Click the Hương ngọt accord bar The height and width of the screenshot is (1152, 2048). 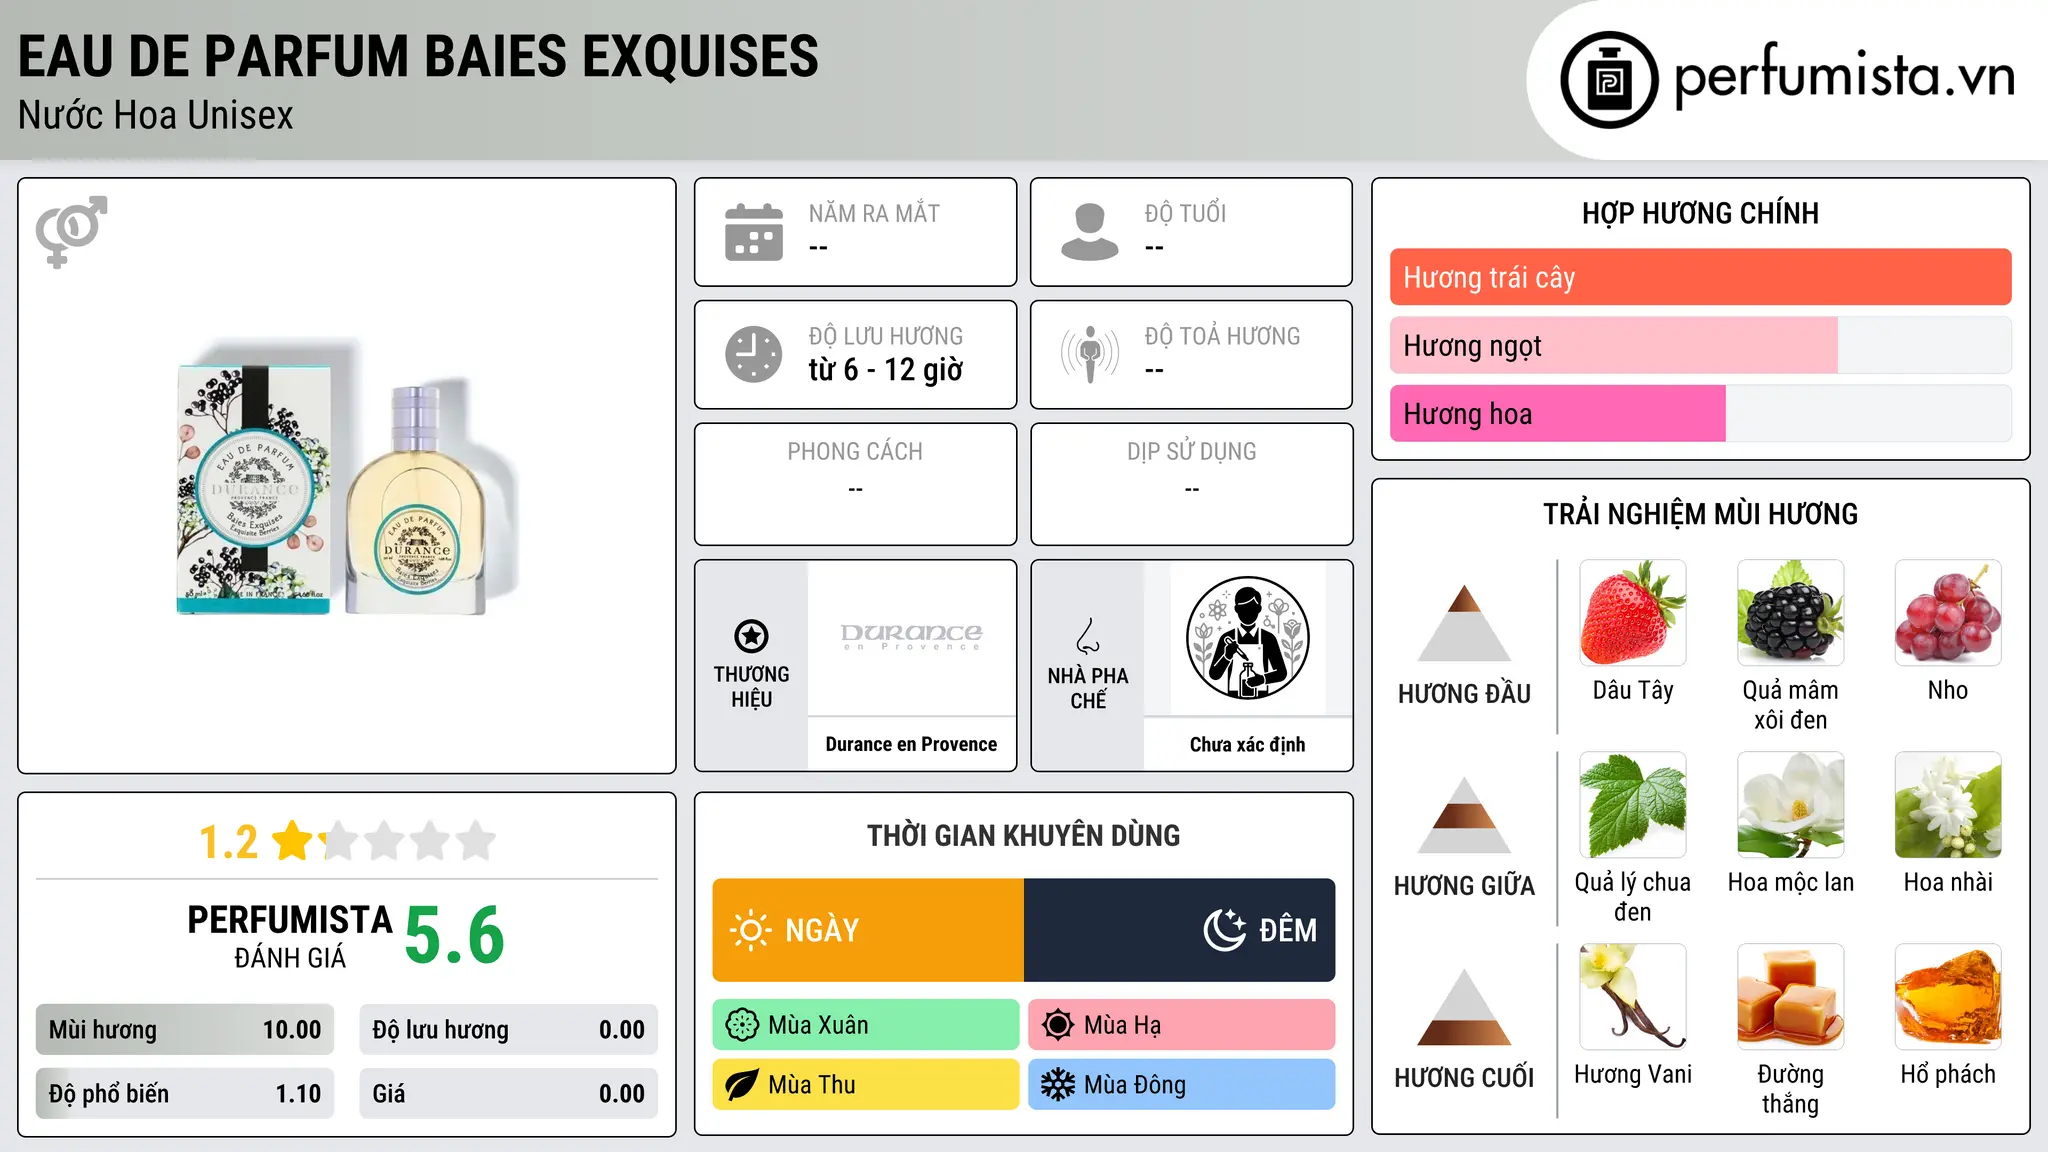pyautogui.click(x=1700, y=345)
